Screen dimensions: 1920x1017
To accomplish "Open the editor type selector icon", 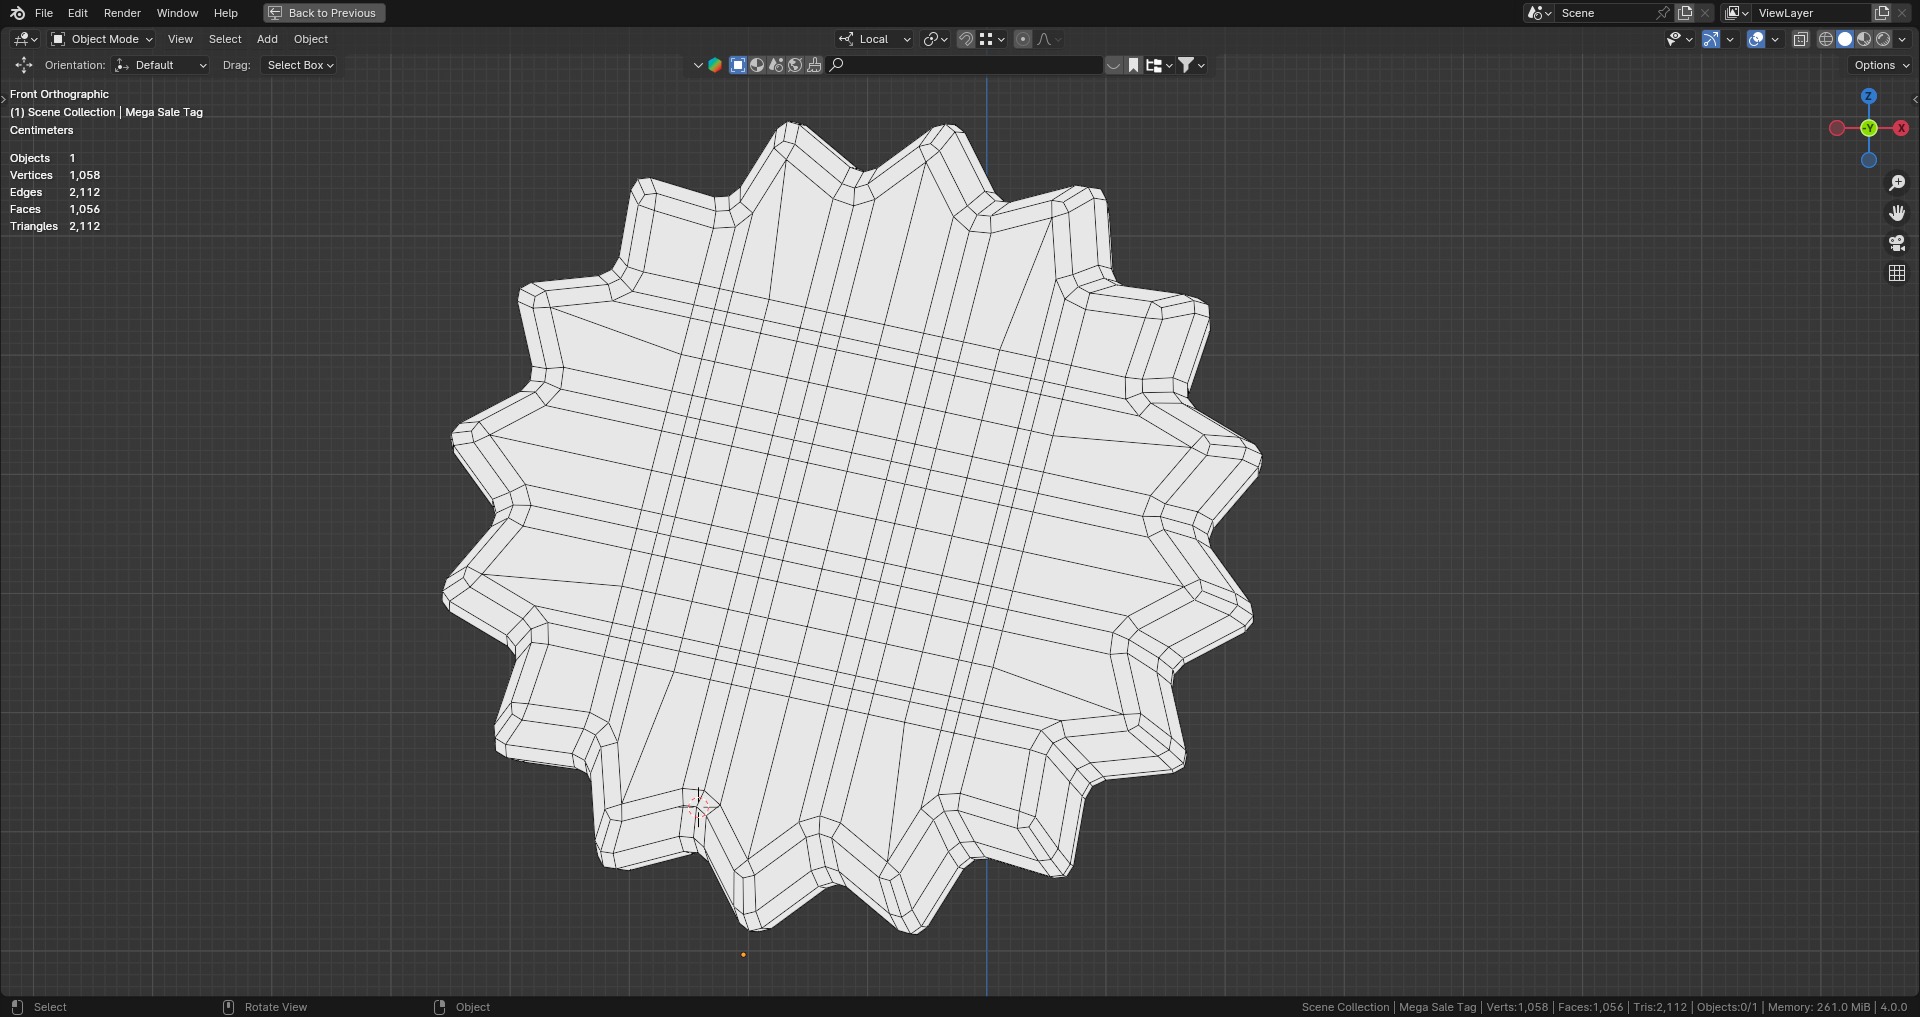I will [25, 39].
